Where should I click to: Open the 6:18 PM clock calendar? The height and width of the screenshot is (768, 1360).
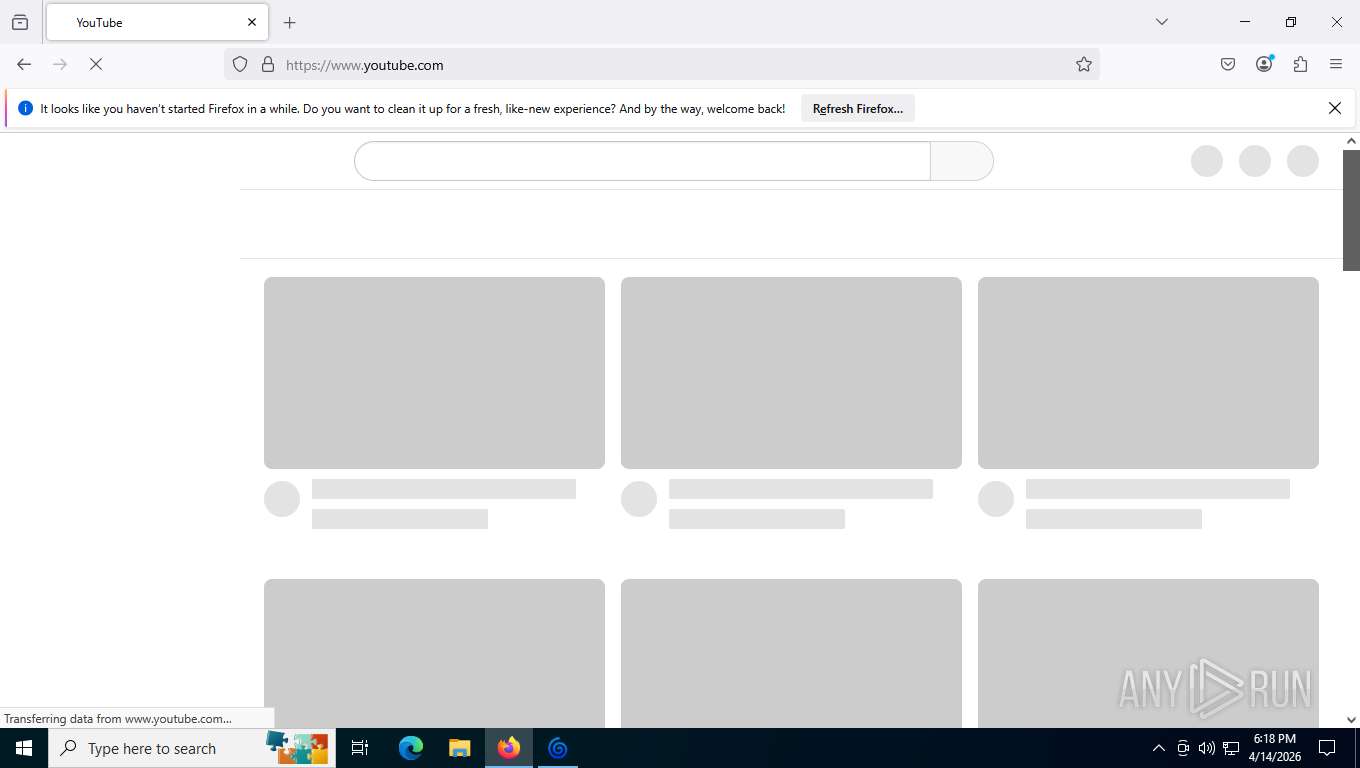tap(1274, 748)
